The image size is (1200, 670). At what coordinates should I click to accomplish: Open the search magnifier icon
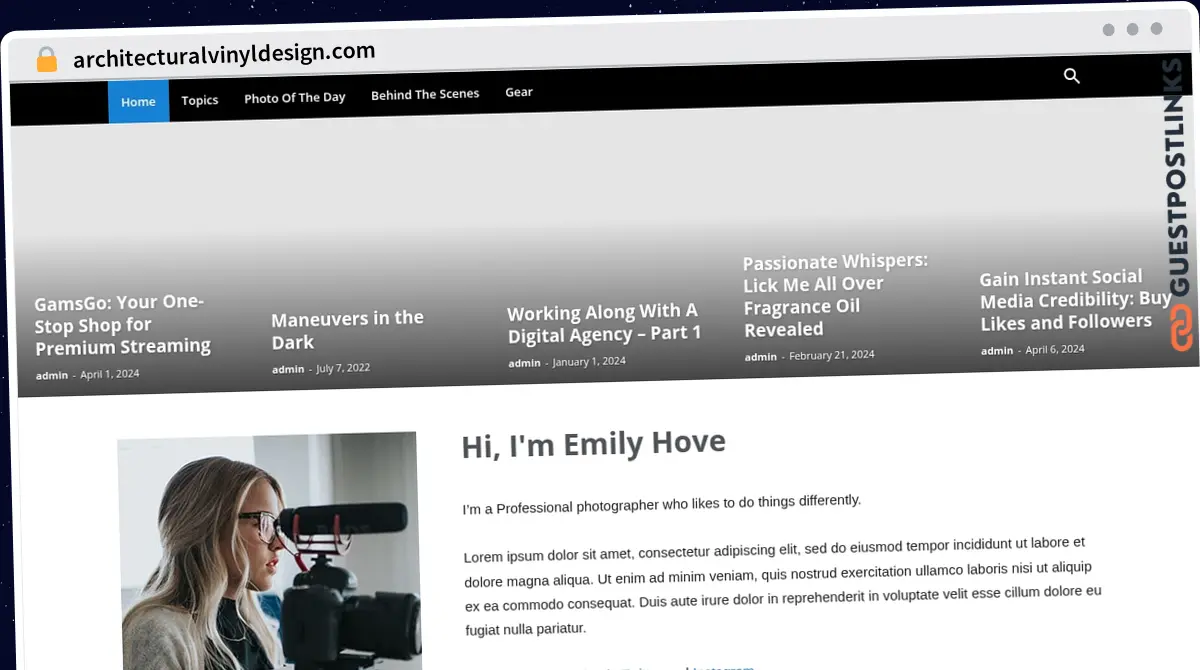pyautogui.click(x=1072, y=76)
